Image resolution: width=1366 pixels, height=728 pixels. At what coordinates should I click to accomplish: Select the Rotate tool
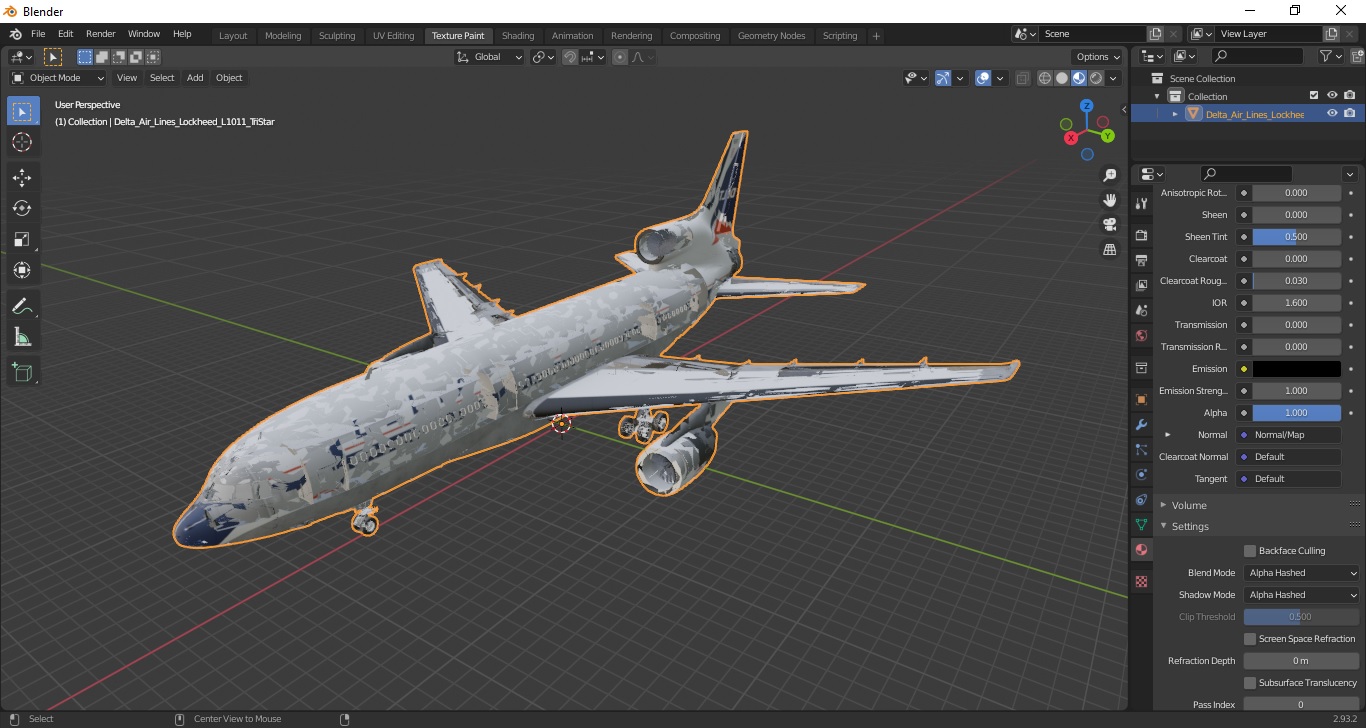point(22,208)
